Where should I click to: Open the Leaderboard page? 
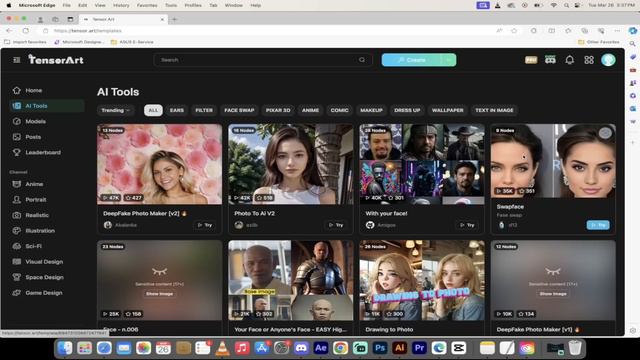[x=43, y=152]
